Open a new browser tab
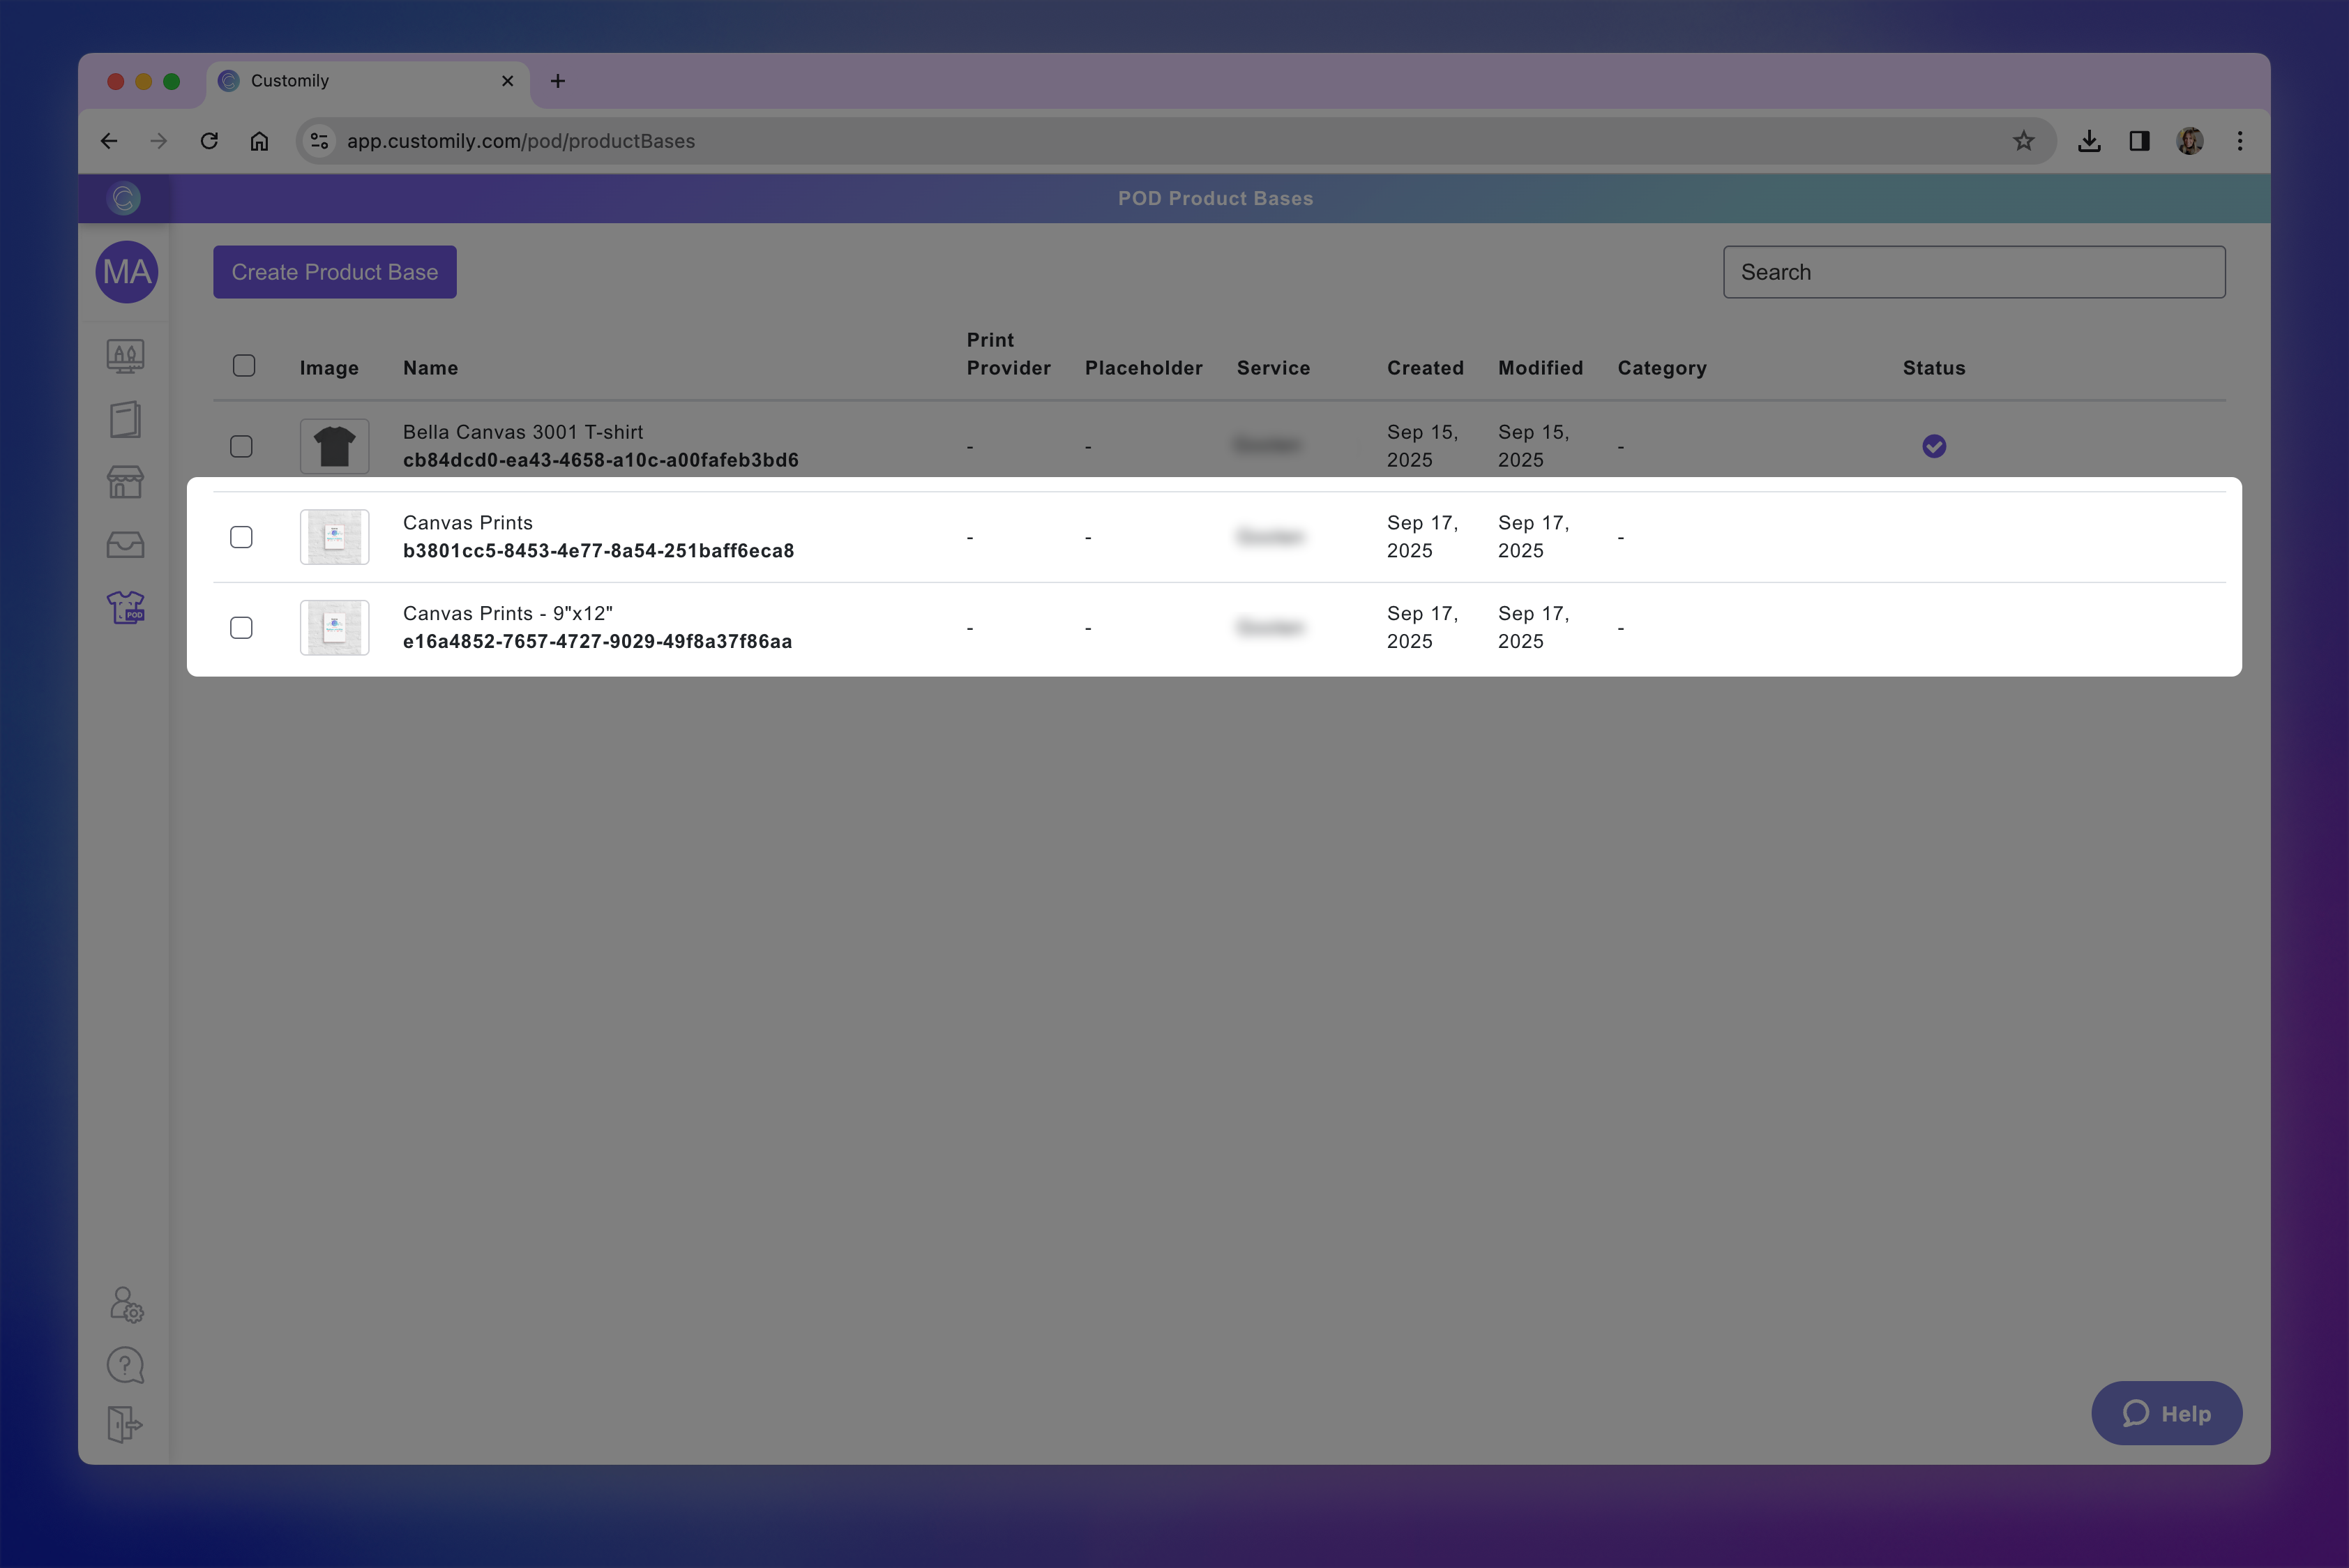Screen dimensions: 2349x1568 coord(558,81)
